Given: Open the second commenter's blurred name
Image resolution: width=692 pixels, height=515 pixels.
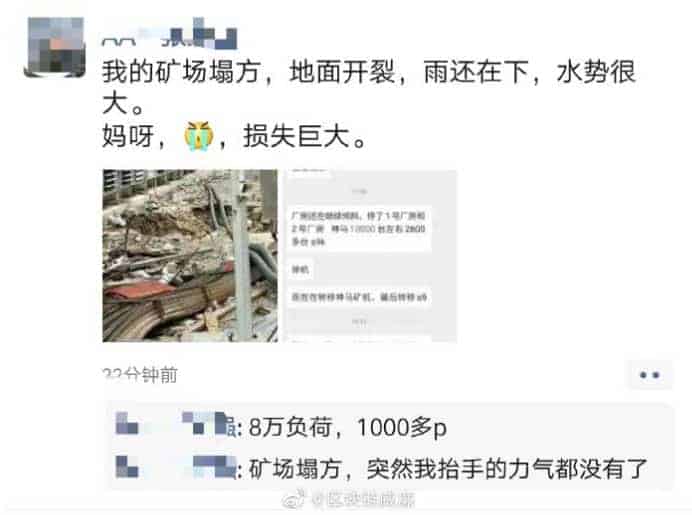Looking at the screenshot, I should pos(175,467).
